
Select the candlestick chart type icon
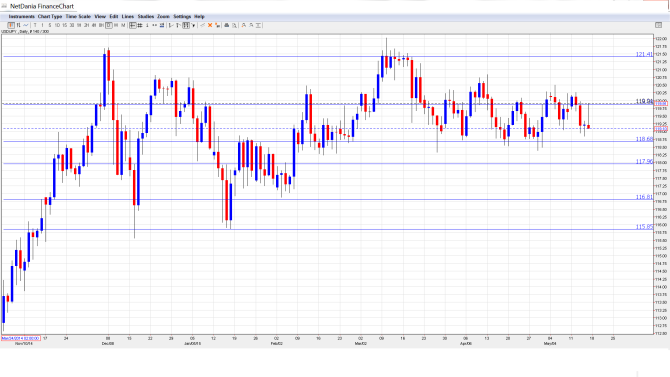(11, 25)
